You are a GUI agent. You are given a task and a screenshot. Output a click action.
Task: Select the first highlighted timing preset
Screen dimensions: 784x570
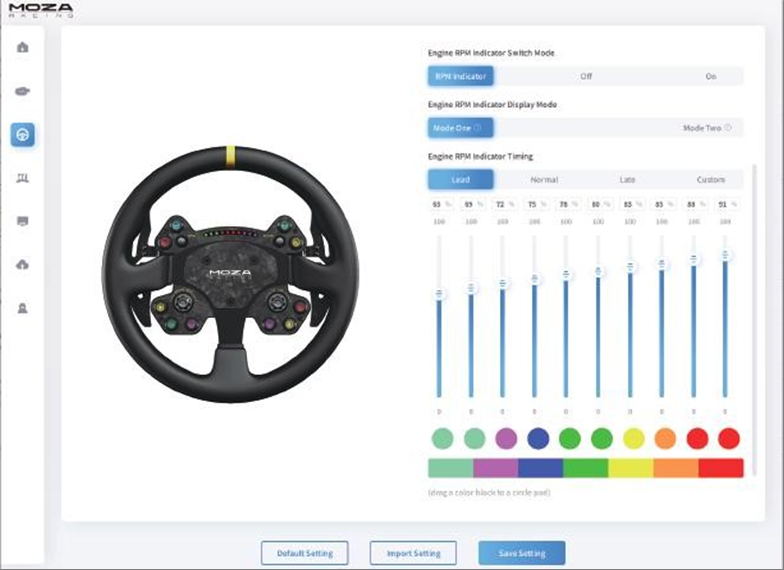pos(460,180)
